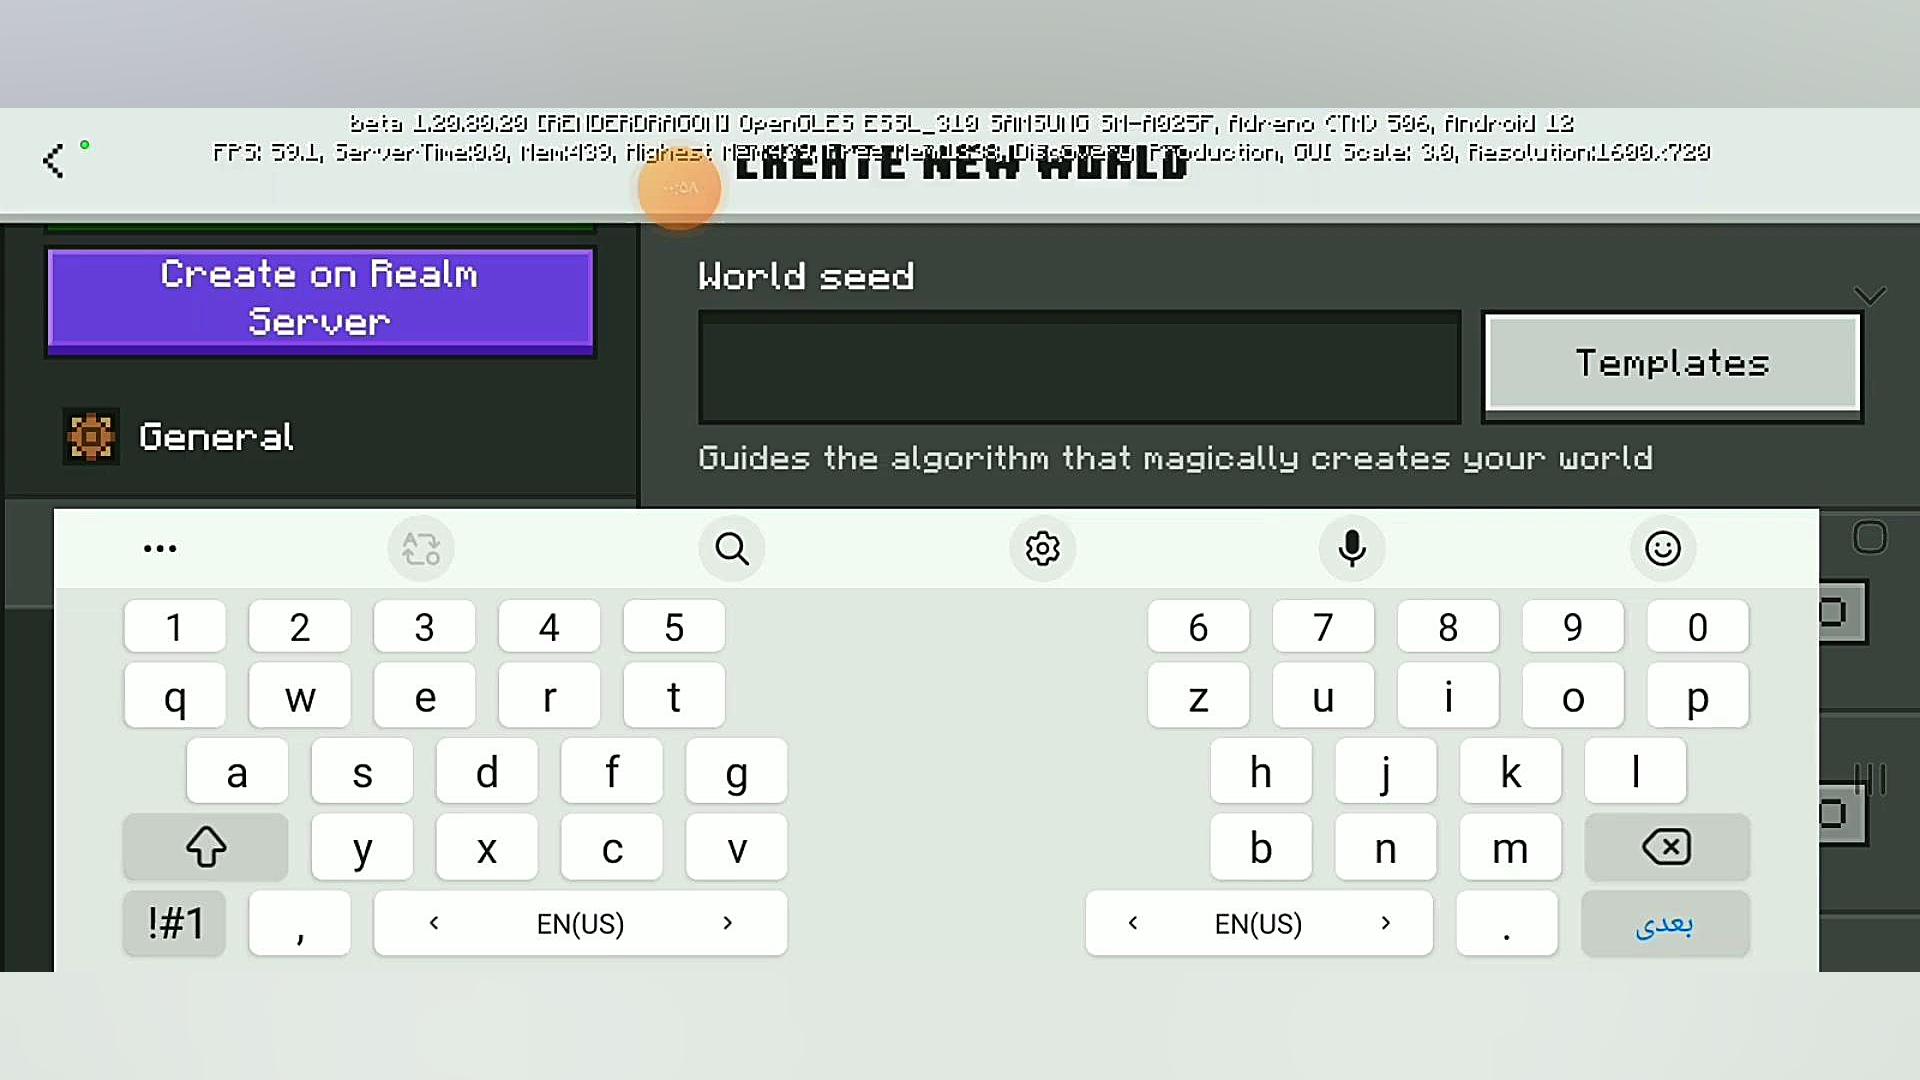Tap the letter t key
Screen dimensions: 1920x1080
click(x=674, y=696)
